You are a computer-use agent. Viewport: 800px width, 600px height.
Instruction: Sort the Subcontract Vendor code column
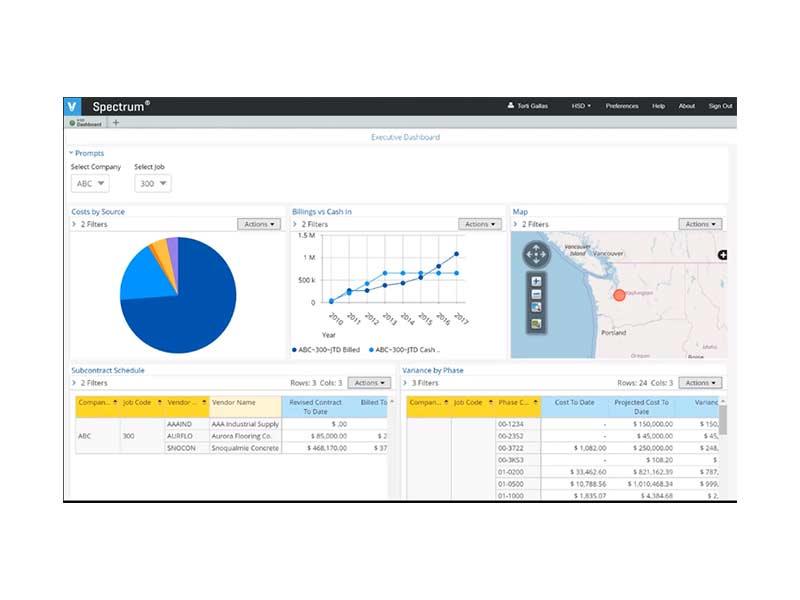(x=204, y=403)
